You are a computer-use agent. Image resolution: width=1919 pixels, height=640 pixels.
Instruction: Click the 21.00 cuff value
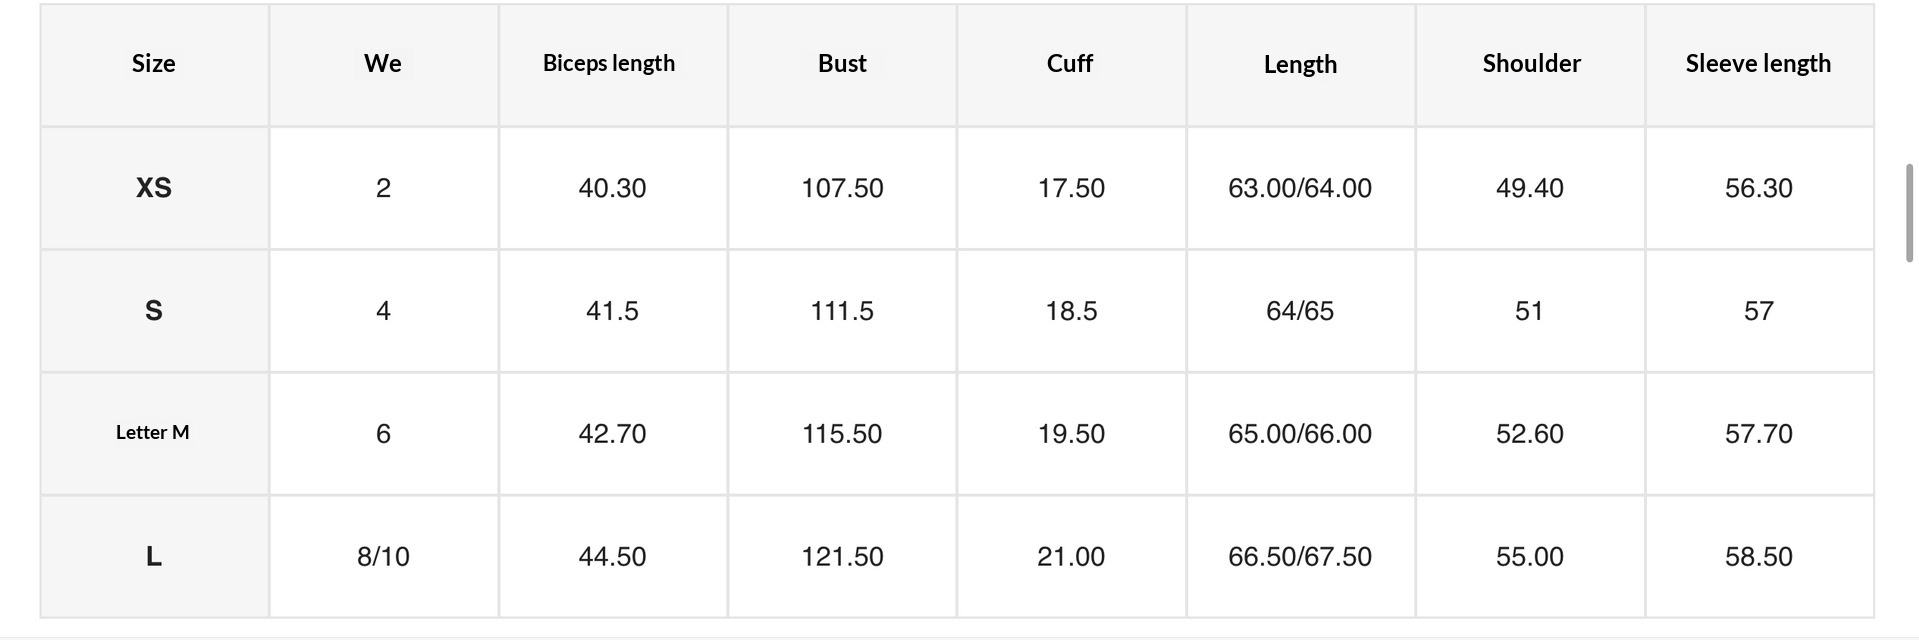[x=1071, y=557]
